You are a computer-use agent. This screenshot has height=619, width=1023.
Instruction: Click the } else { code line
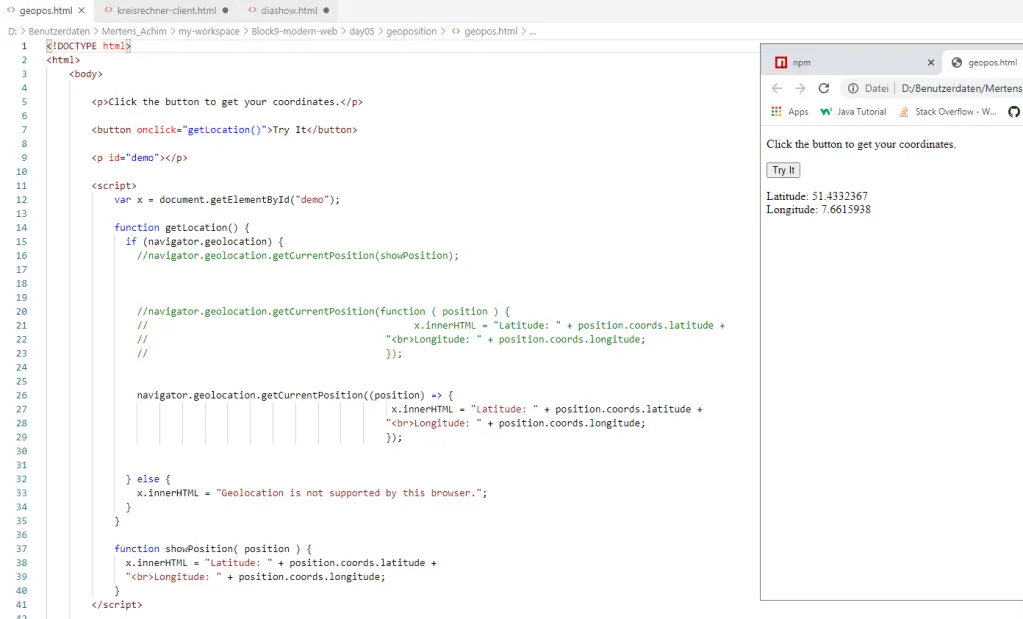click(x=148, y=479)
